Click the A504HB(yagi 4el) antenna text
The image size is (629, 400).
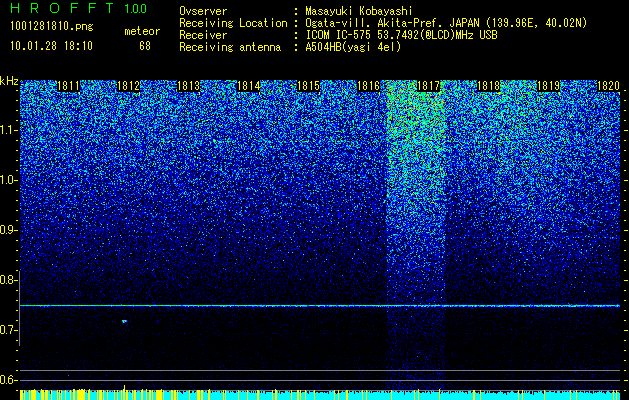click(x=353, y=47)
